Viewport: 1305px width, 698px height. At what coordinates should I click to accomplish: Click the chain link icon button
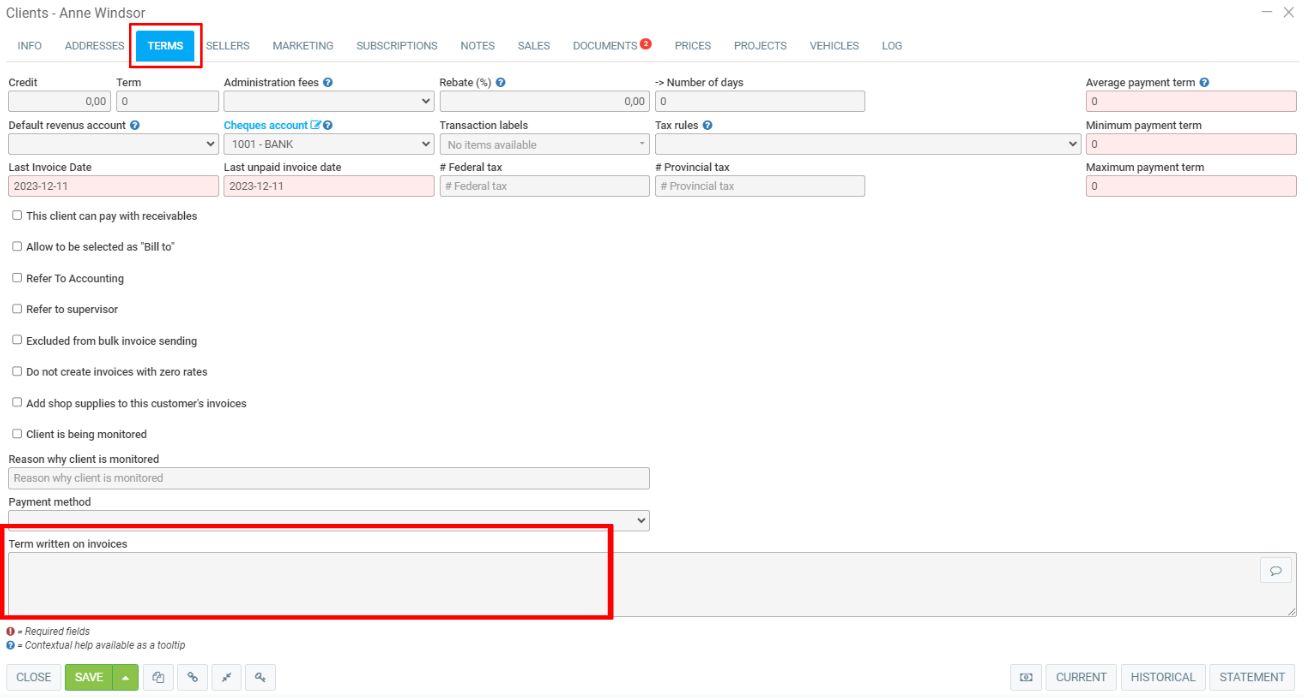[x=192, y=677]
